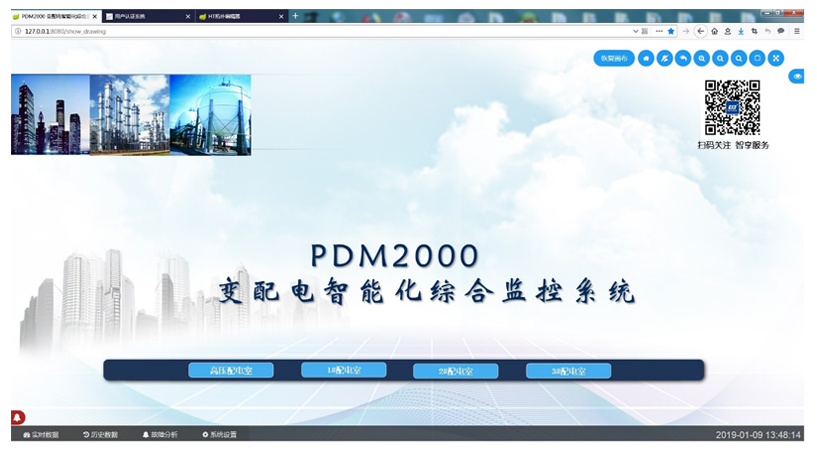Click the first magnifier zoom icon
This screenshot has width=817, height=450.
point(702,58)
